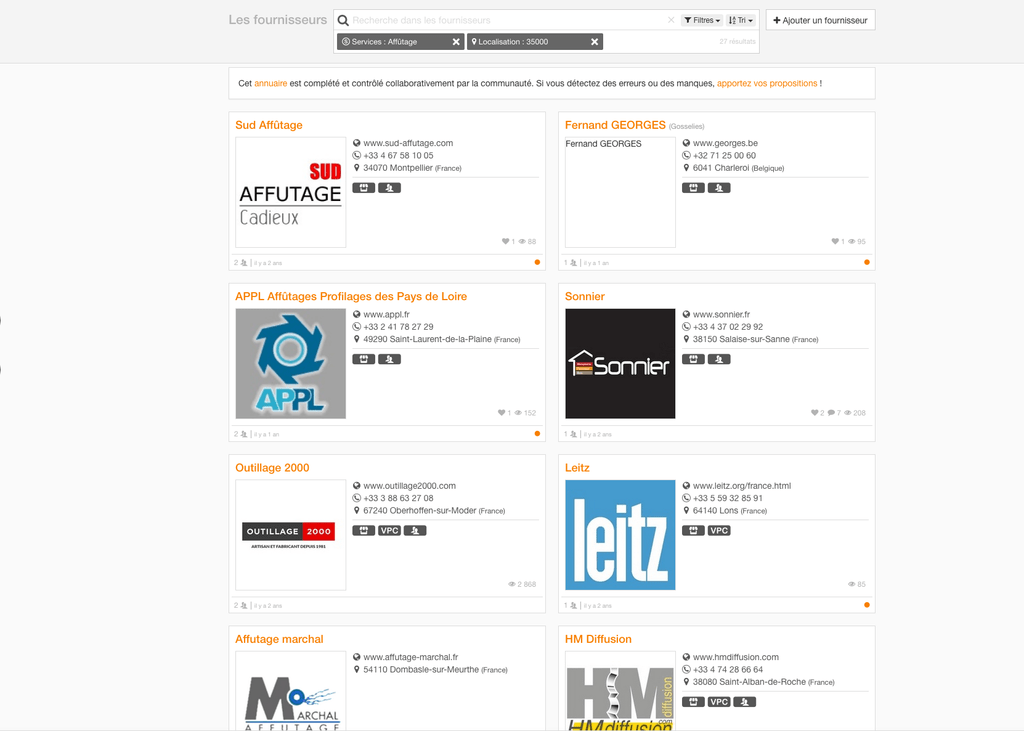1024x731 pixels.
Task: Open the APPL Affûtages Profilages title
Action: click(x=351, y=297)
